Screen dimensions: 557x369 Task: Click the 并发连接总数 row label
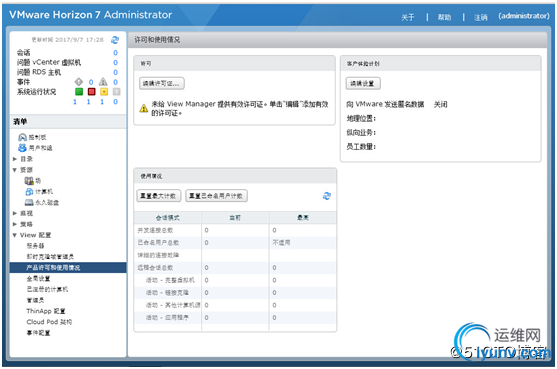click(155, 230)
